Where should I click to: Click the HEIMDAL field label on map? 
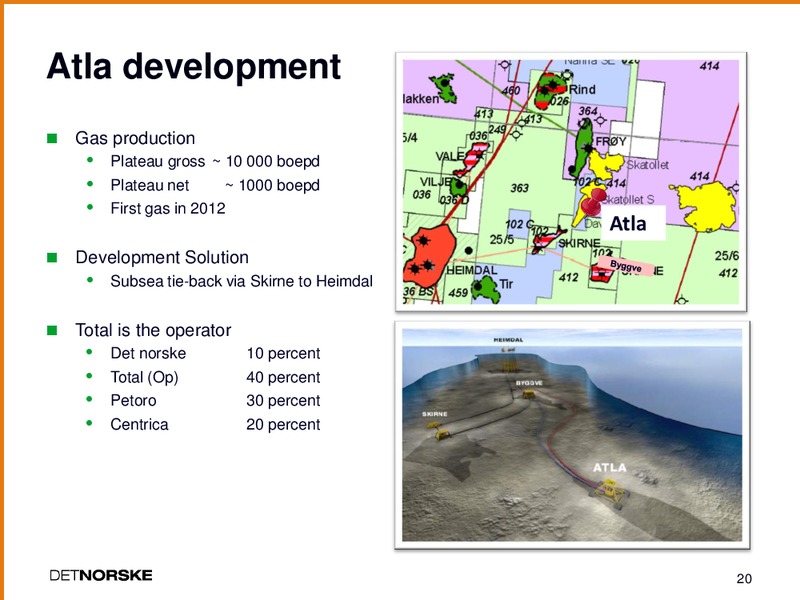pos(471,270)
